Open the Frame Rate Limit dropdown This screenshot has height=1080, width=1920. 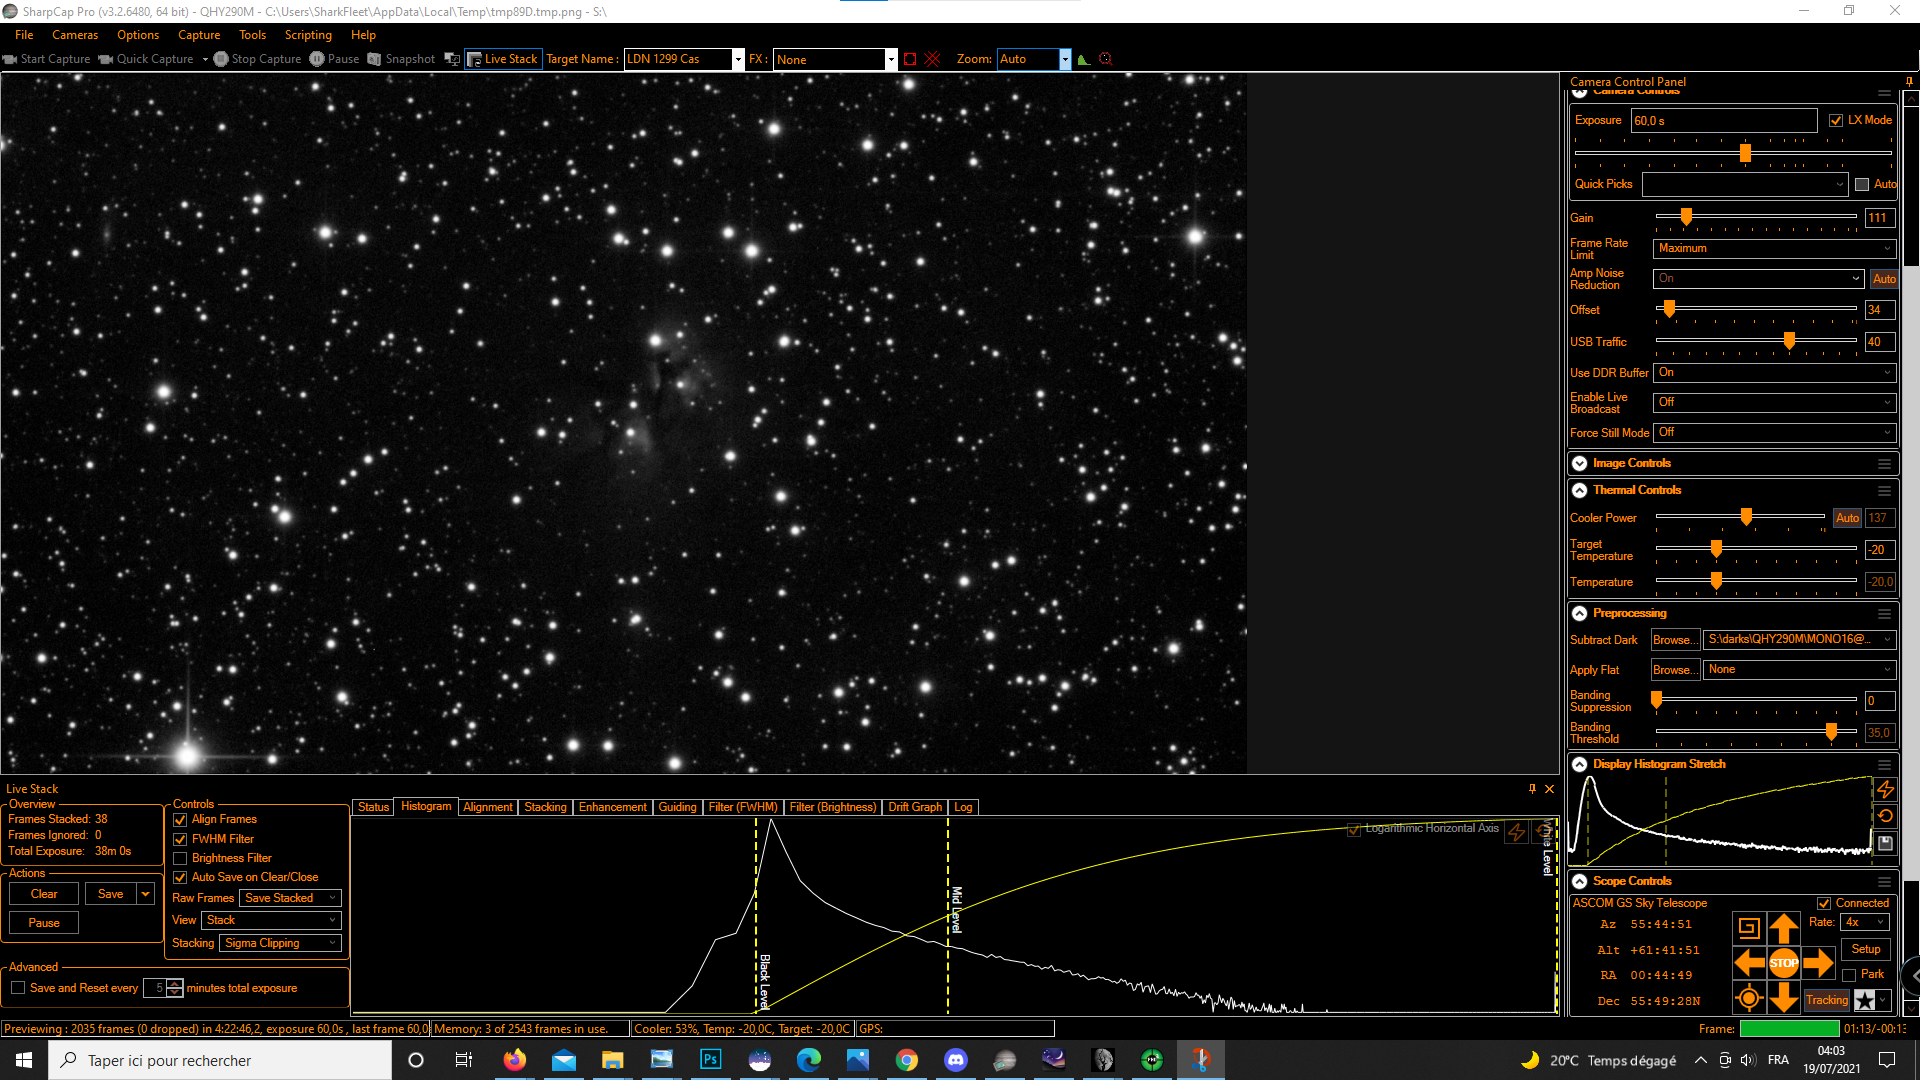point(1775,248)
